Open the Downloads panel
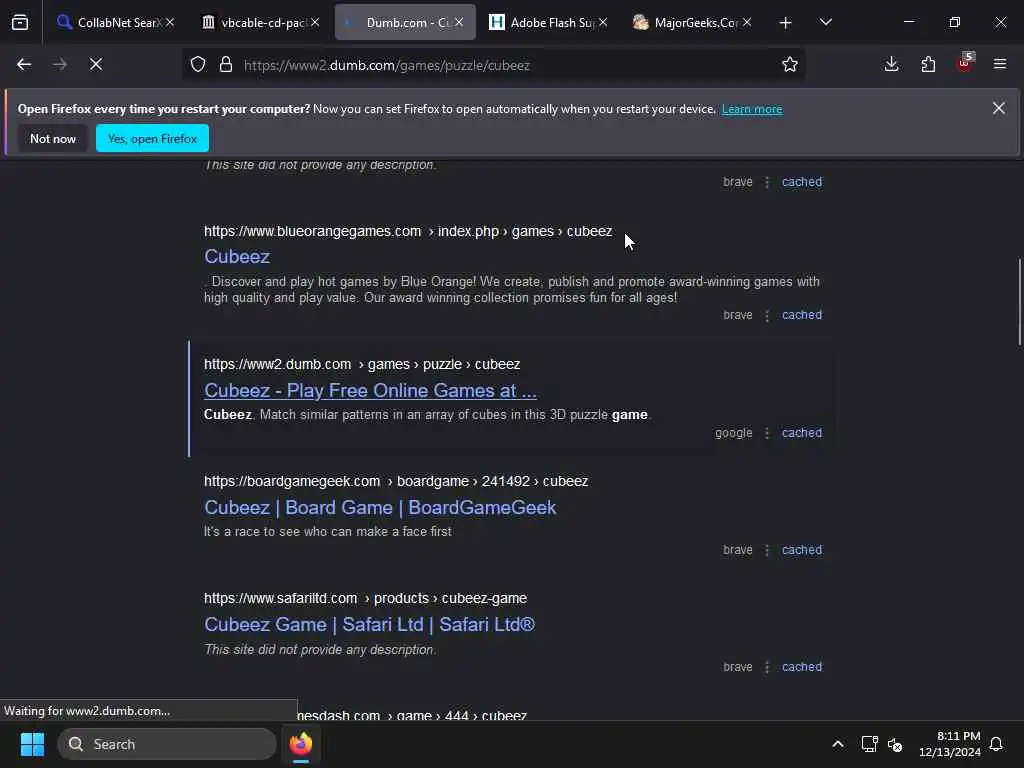Screen dimensions: 1024x768 (x=891, y=64)
